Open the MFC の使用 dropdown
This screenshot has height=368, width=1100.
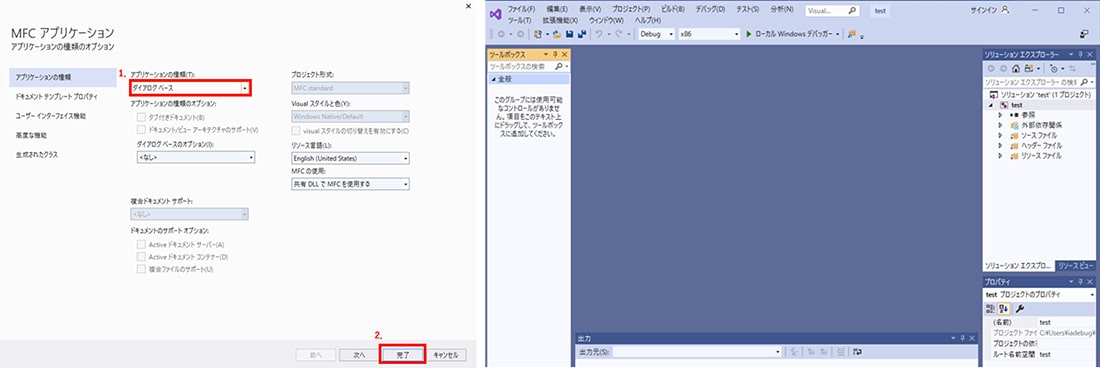coord(351,184)
